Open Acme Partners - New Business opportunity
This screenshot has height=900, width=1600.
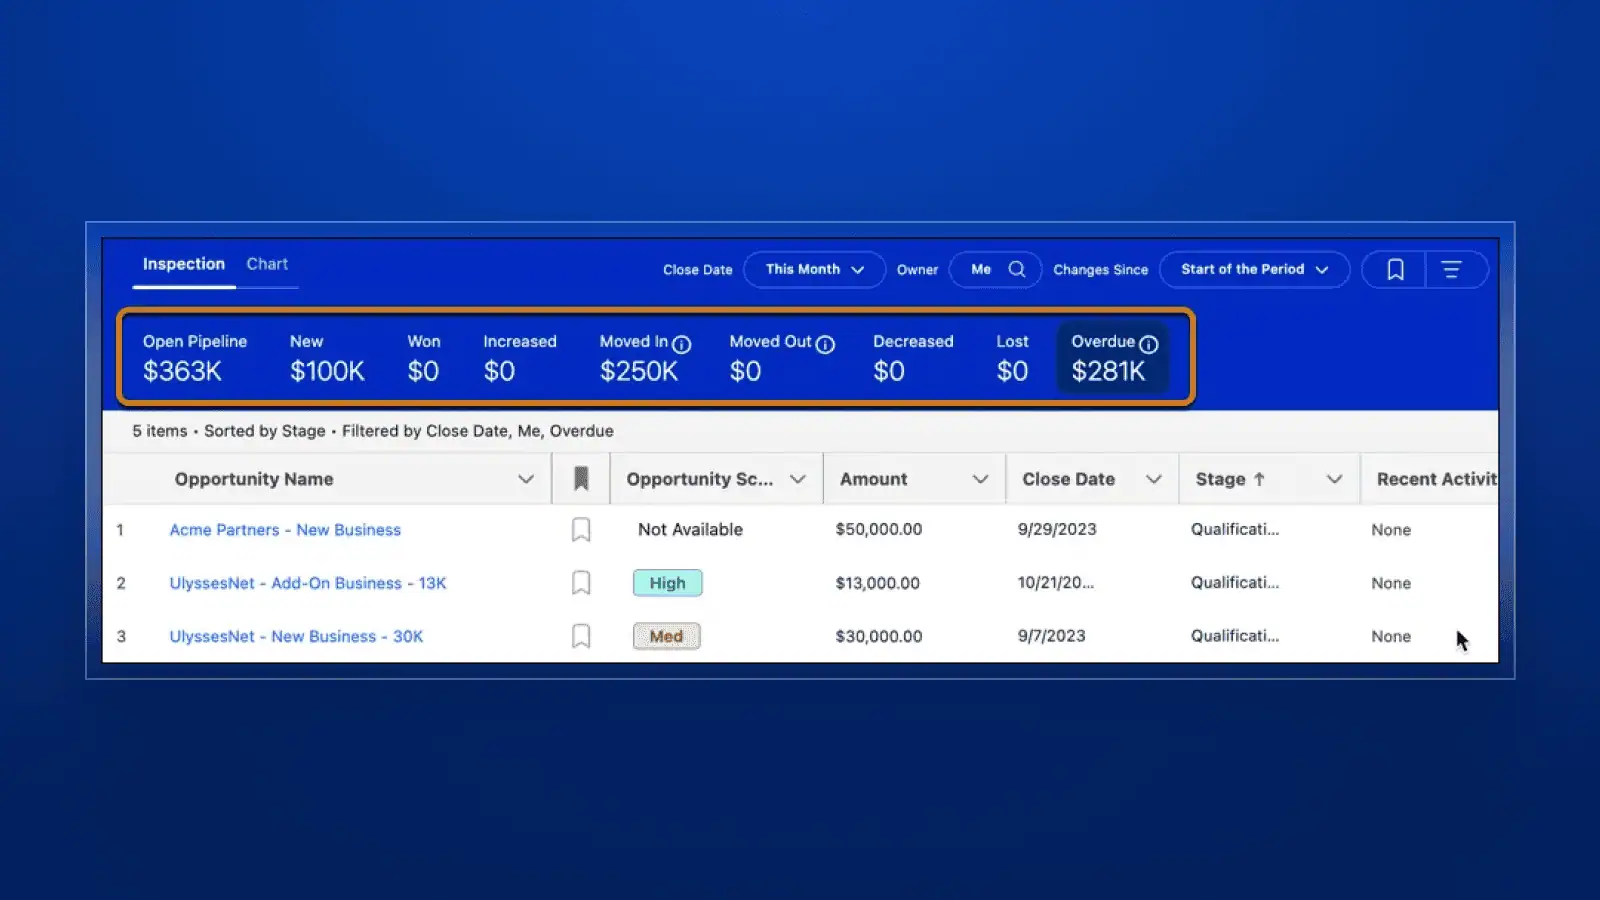point(285,530)
